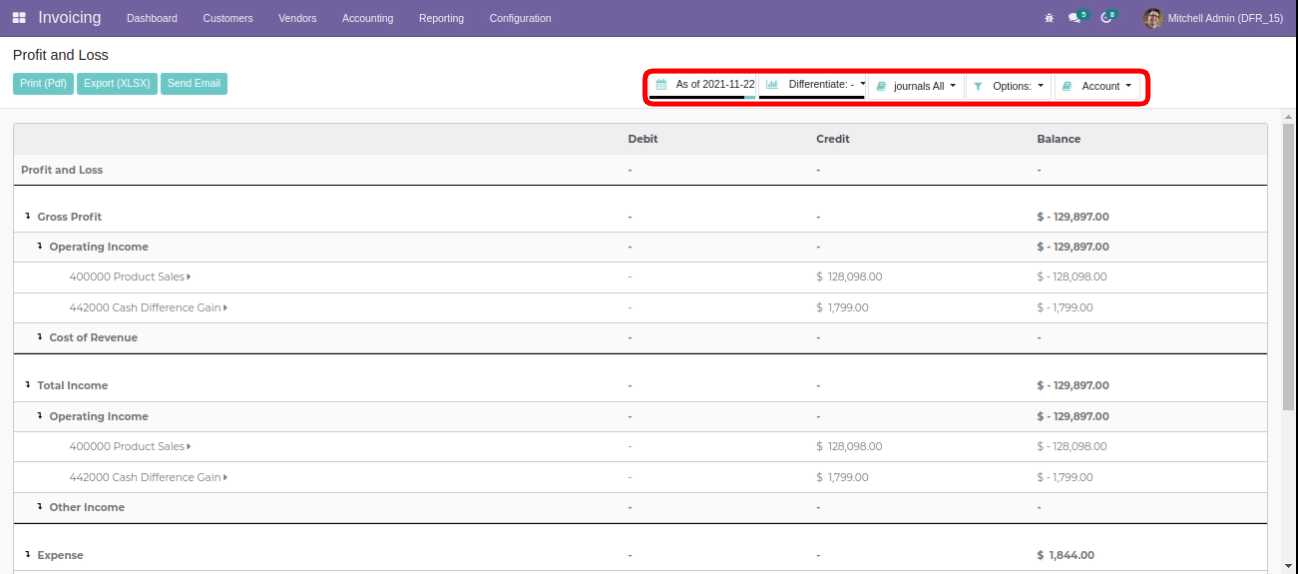Open the conversations chat icon
Image resolution: width=1298 pixels, height=574 pixels.
[x=1074, y=18]
